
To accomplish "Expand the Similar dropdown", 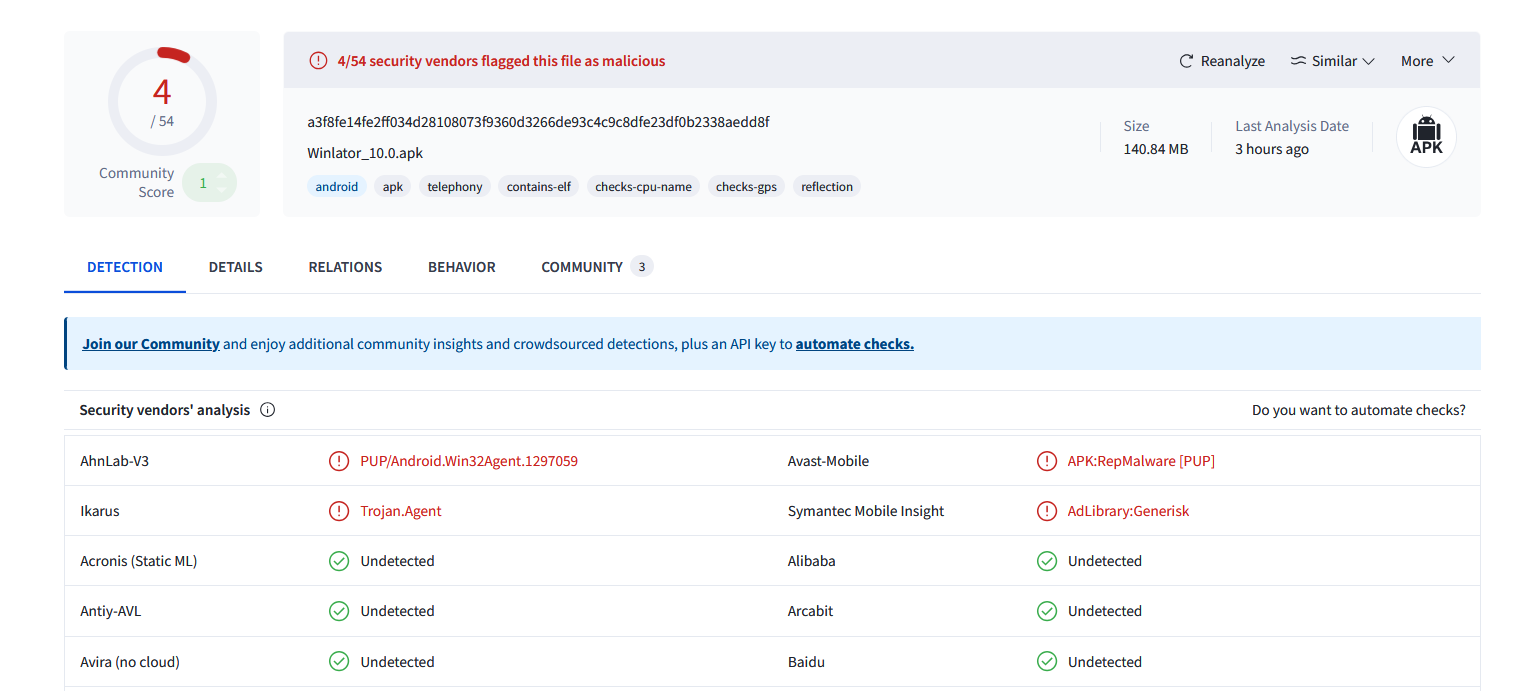I will click(x=1333, y=61).
